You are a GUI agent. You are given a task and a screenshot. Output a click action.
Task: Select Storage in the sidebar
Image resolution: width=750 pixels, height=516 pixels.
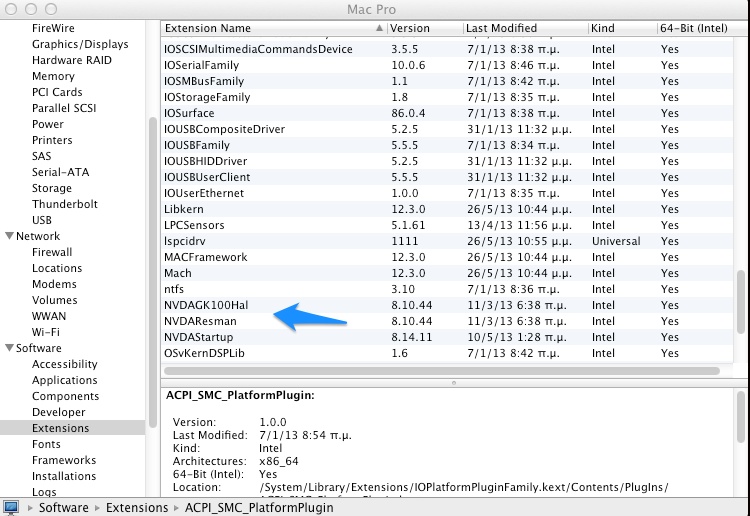(52, 188)
